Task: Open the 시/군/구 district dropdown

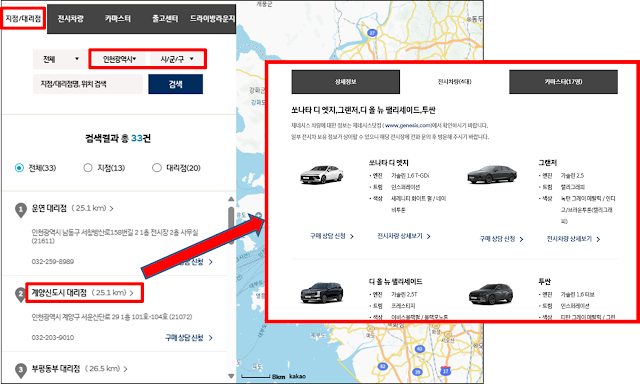Action: 177,59
